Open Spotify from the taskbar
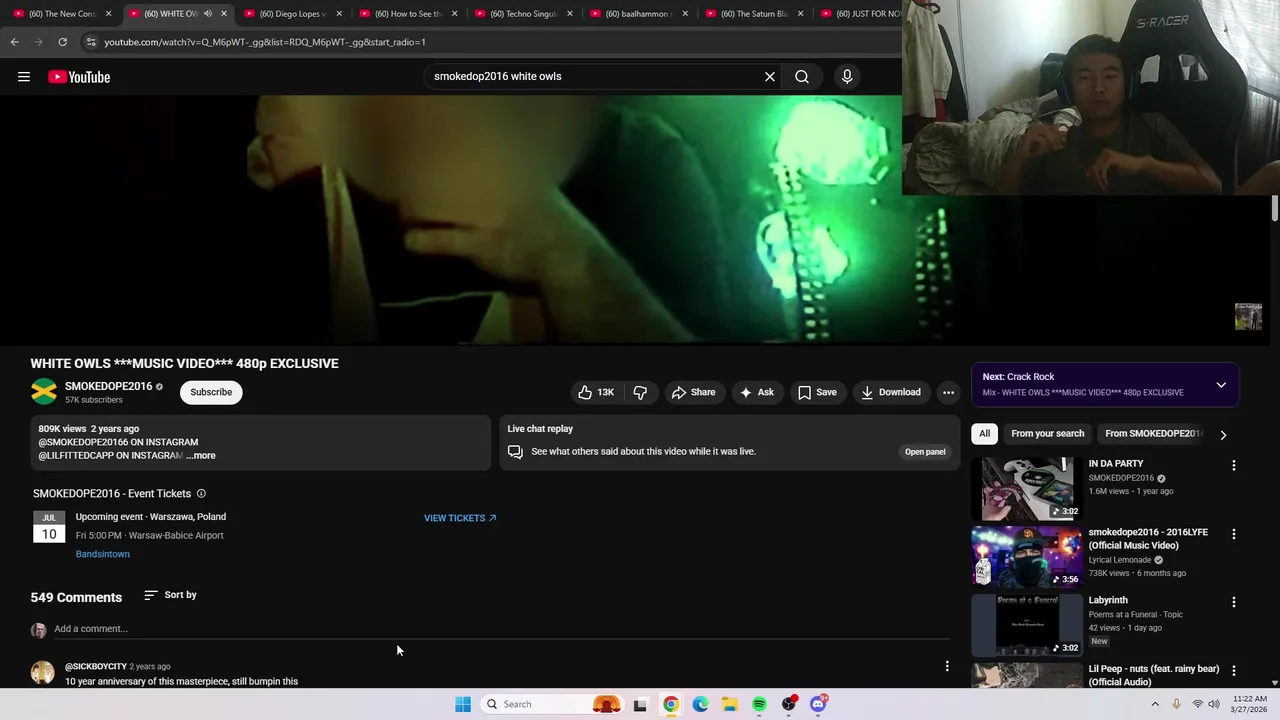This screenshot has width=1280, height=720. (x=759, y=704)
